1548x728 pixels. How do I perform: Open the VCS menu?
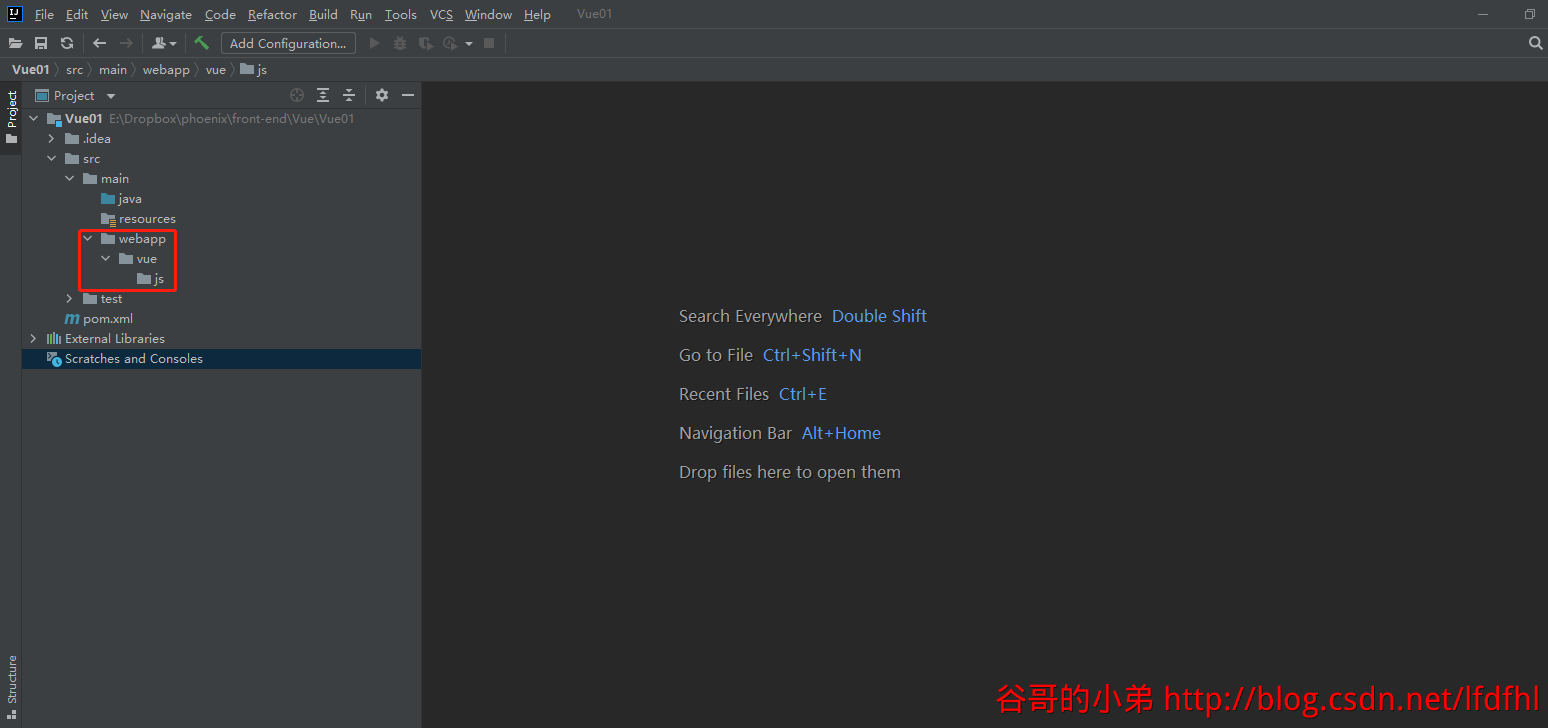point(441,15)
